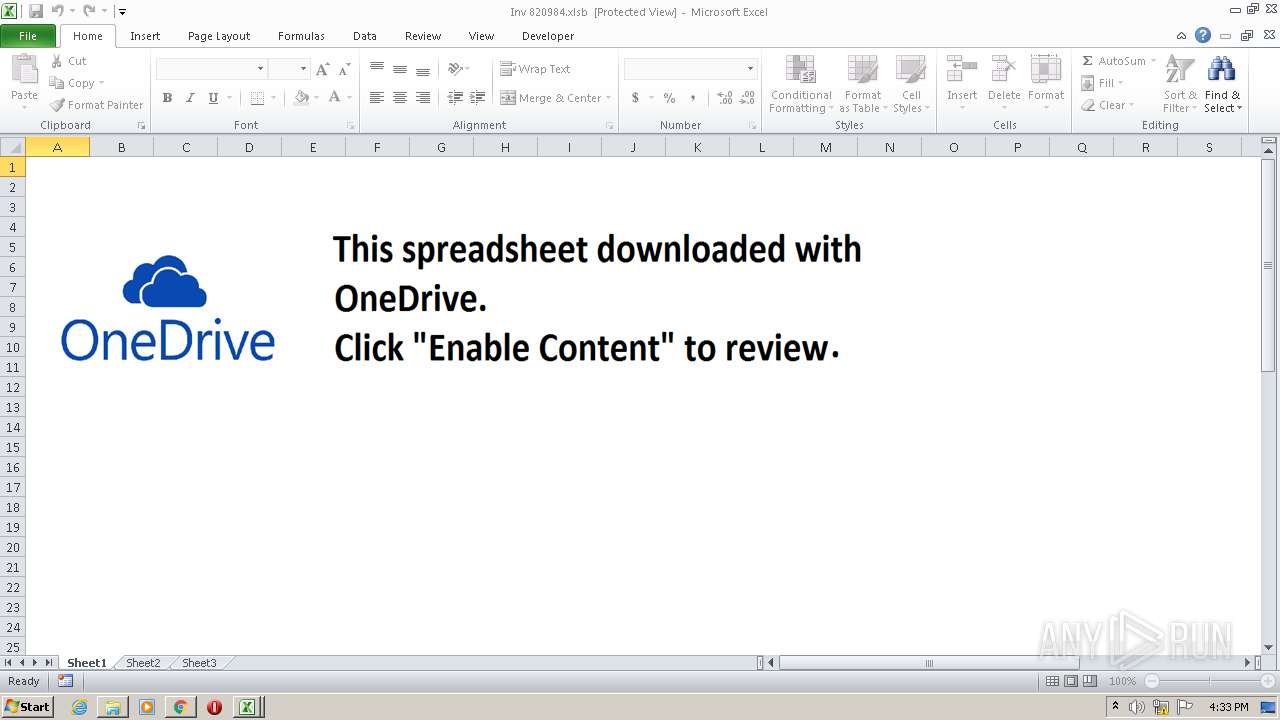Click the Comma Style icon
Viewport: 1280px width, 720px height.
pyautogui.click(x=692, y=98)
